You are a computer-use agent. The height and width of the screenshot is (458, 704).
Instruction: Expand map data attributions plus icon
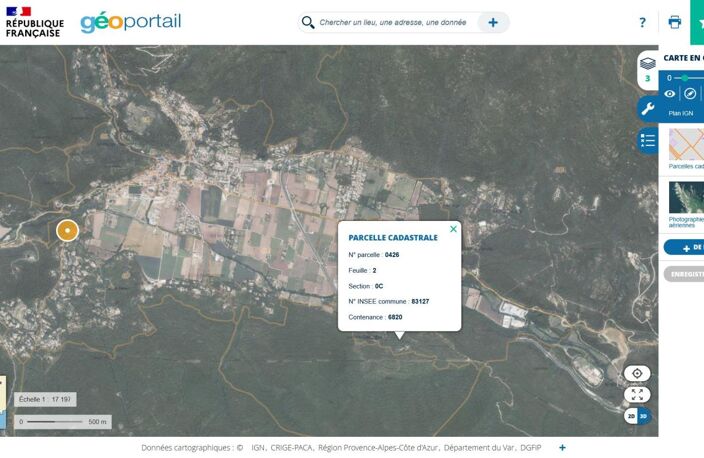click(x=562, y=447)
